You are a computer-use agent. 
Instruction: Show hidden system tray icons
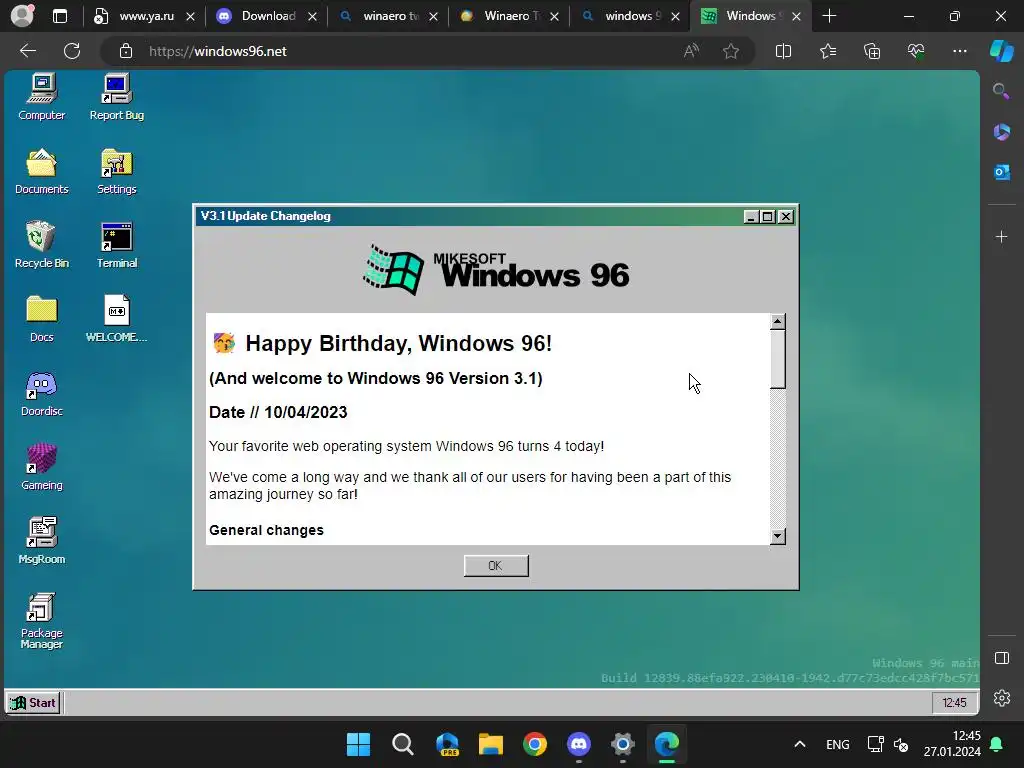[799, 744]
